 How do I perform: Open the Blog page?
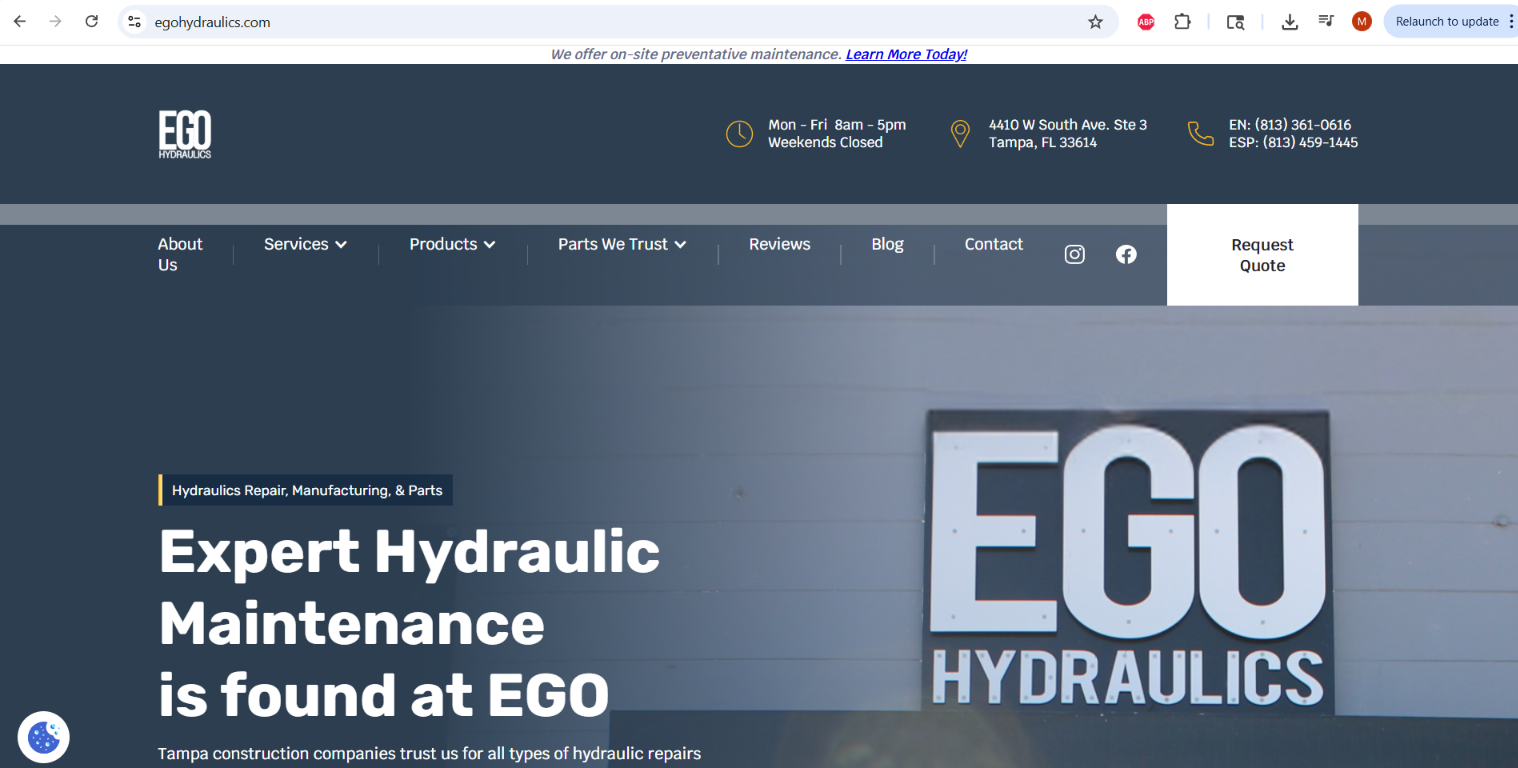coord(887,244)
